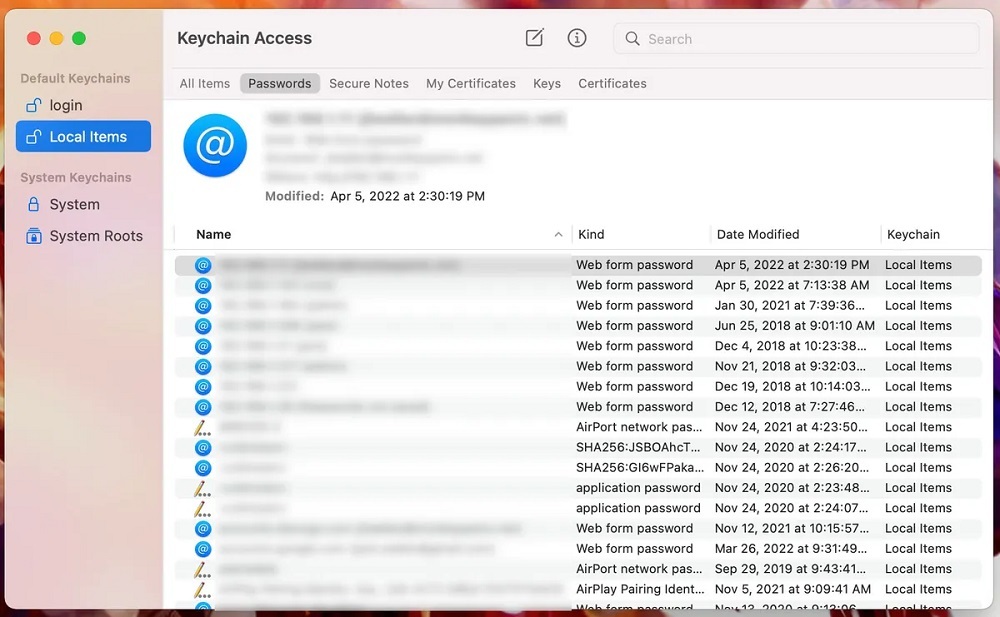The image size is (1000, 617).
Task: Switch to the All Items tab
Action: pos(205,84)
